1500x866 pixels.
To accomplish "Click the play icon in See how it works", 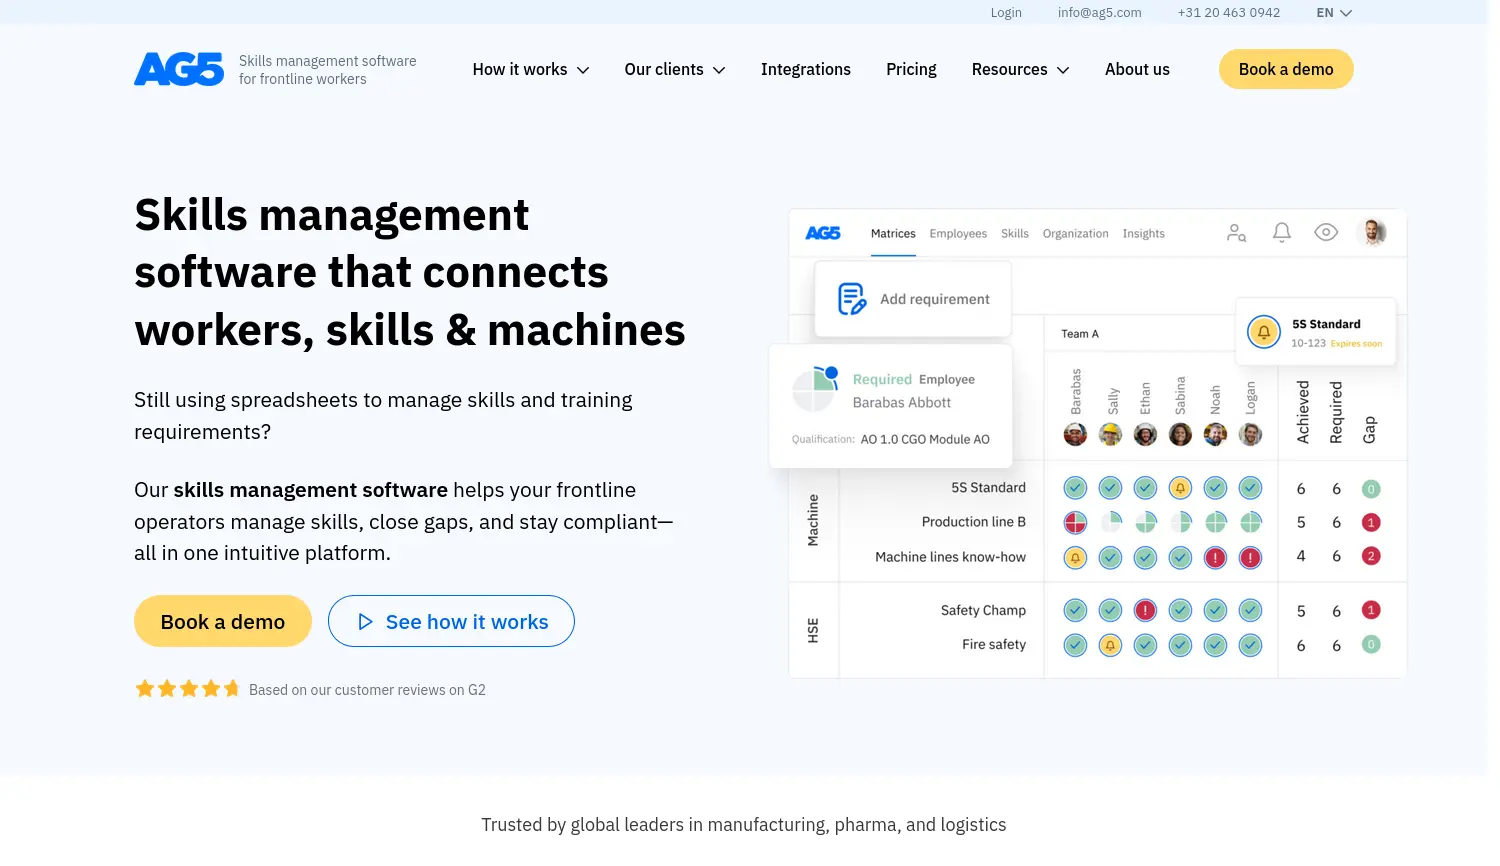I will tap(365, 622).
